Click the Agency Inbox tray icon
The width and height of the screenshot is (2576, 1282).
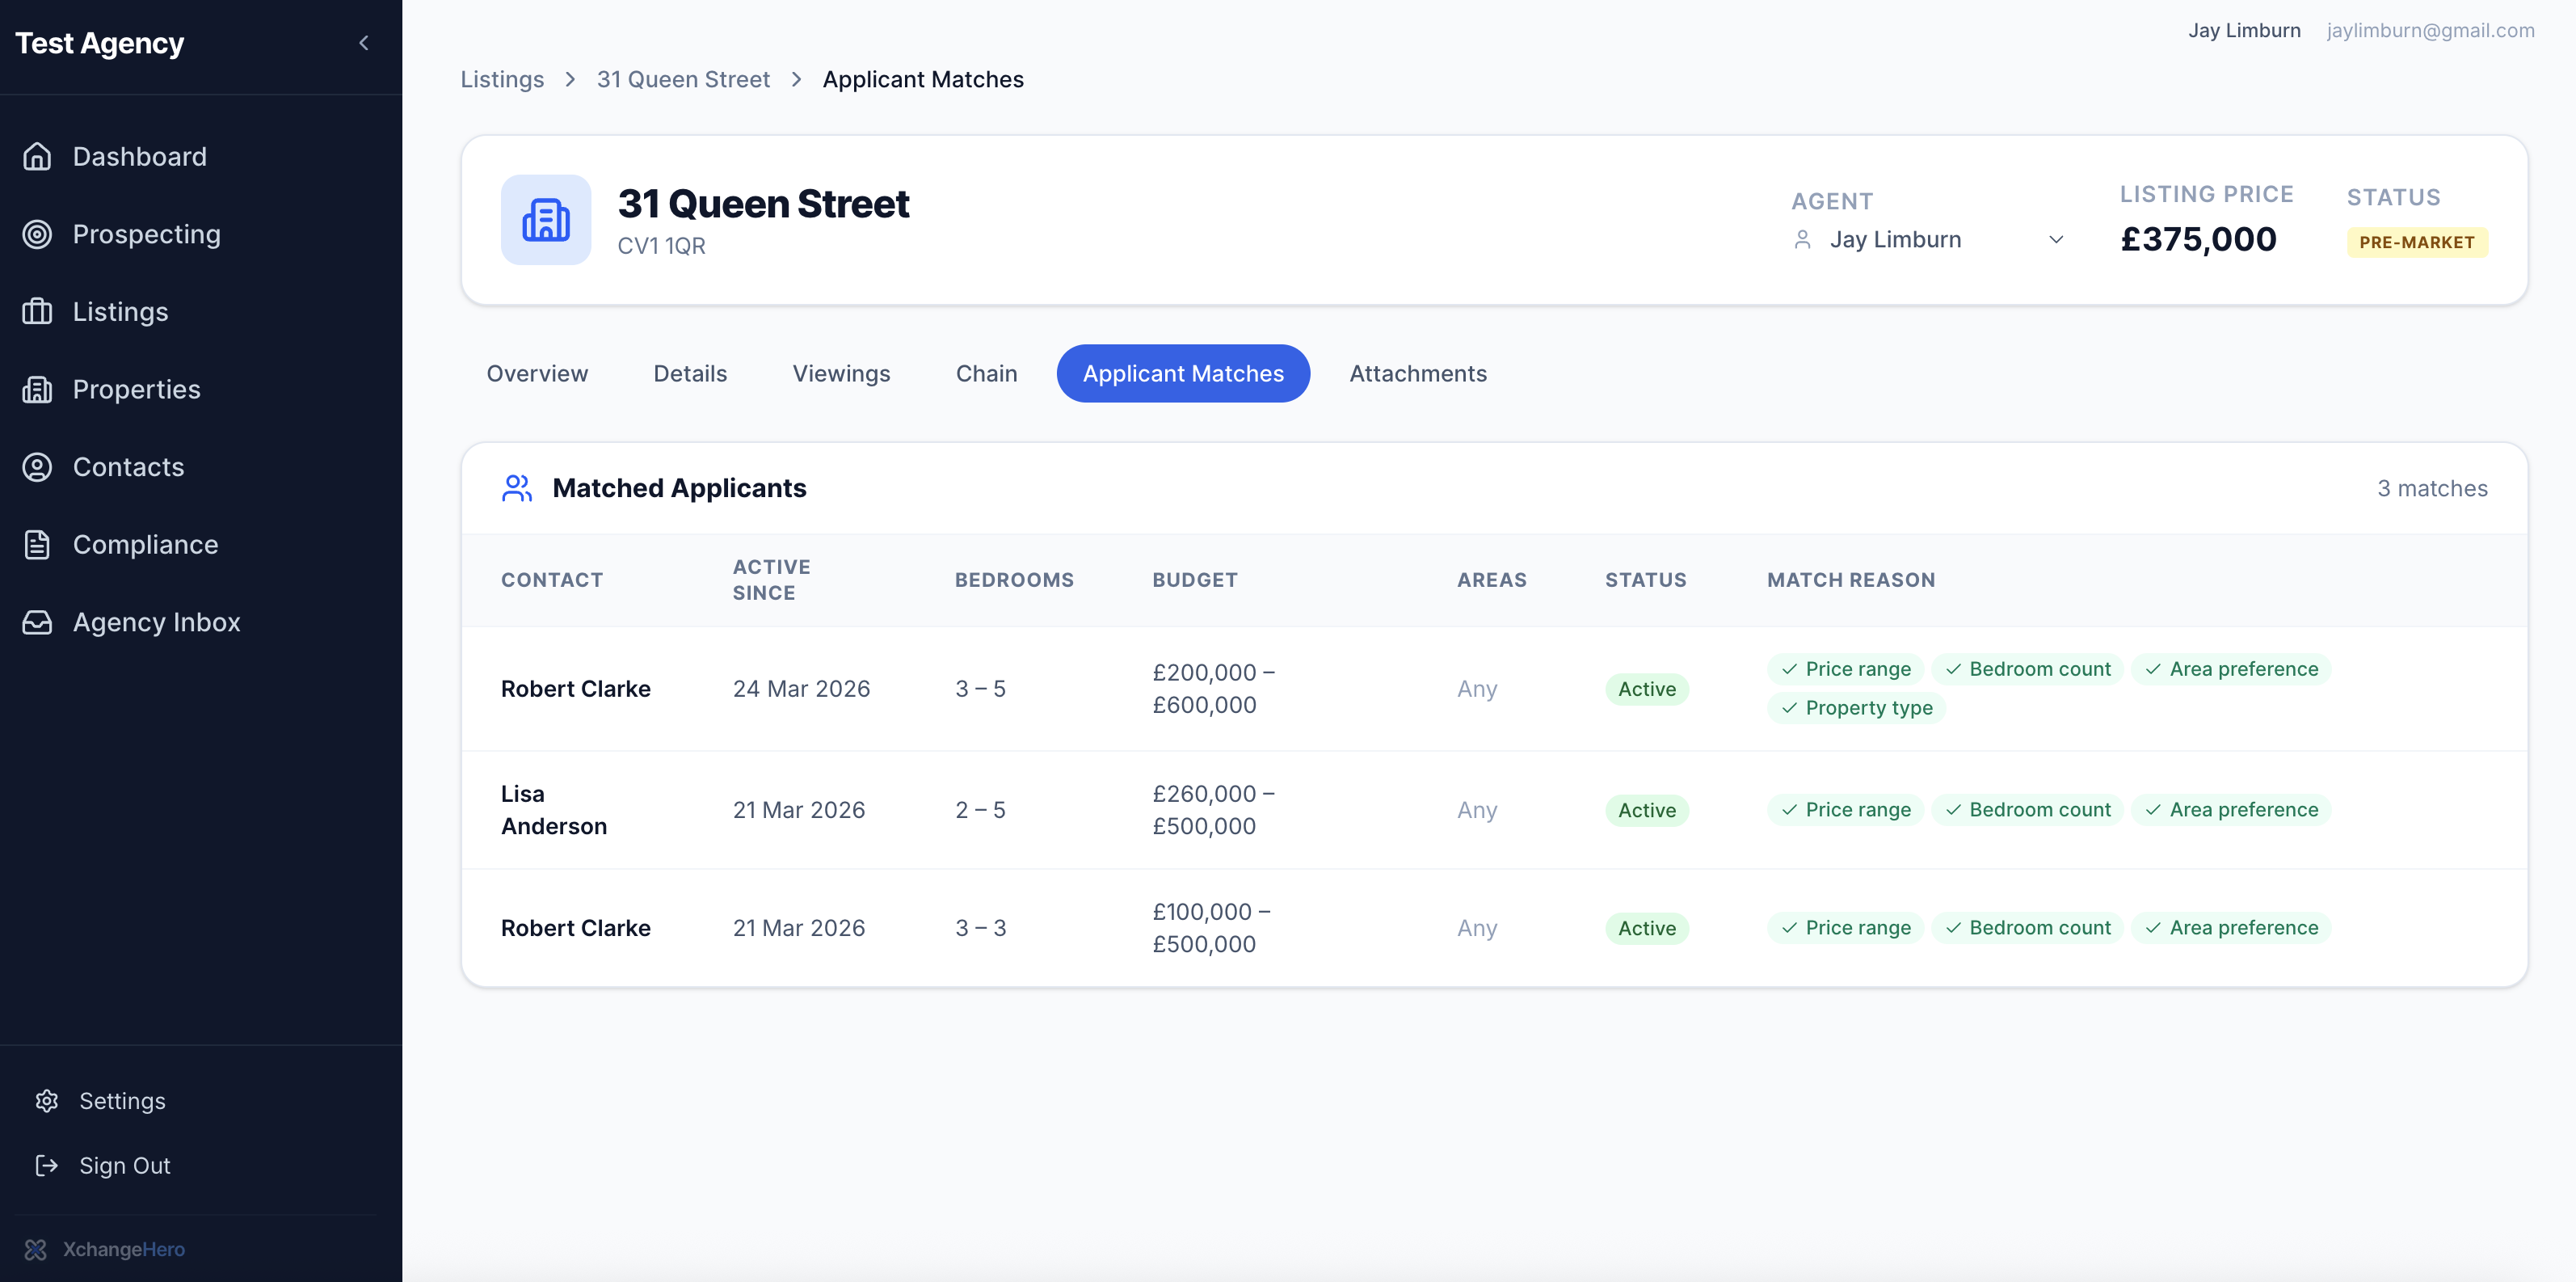click(x=37, y=621)
